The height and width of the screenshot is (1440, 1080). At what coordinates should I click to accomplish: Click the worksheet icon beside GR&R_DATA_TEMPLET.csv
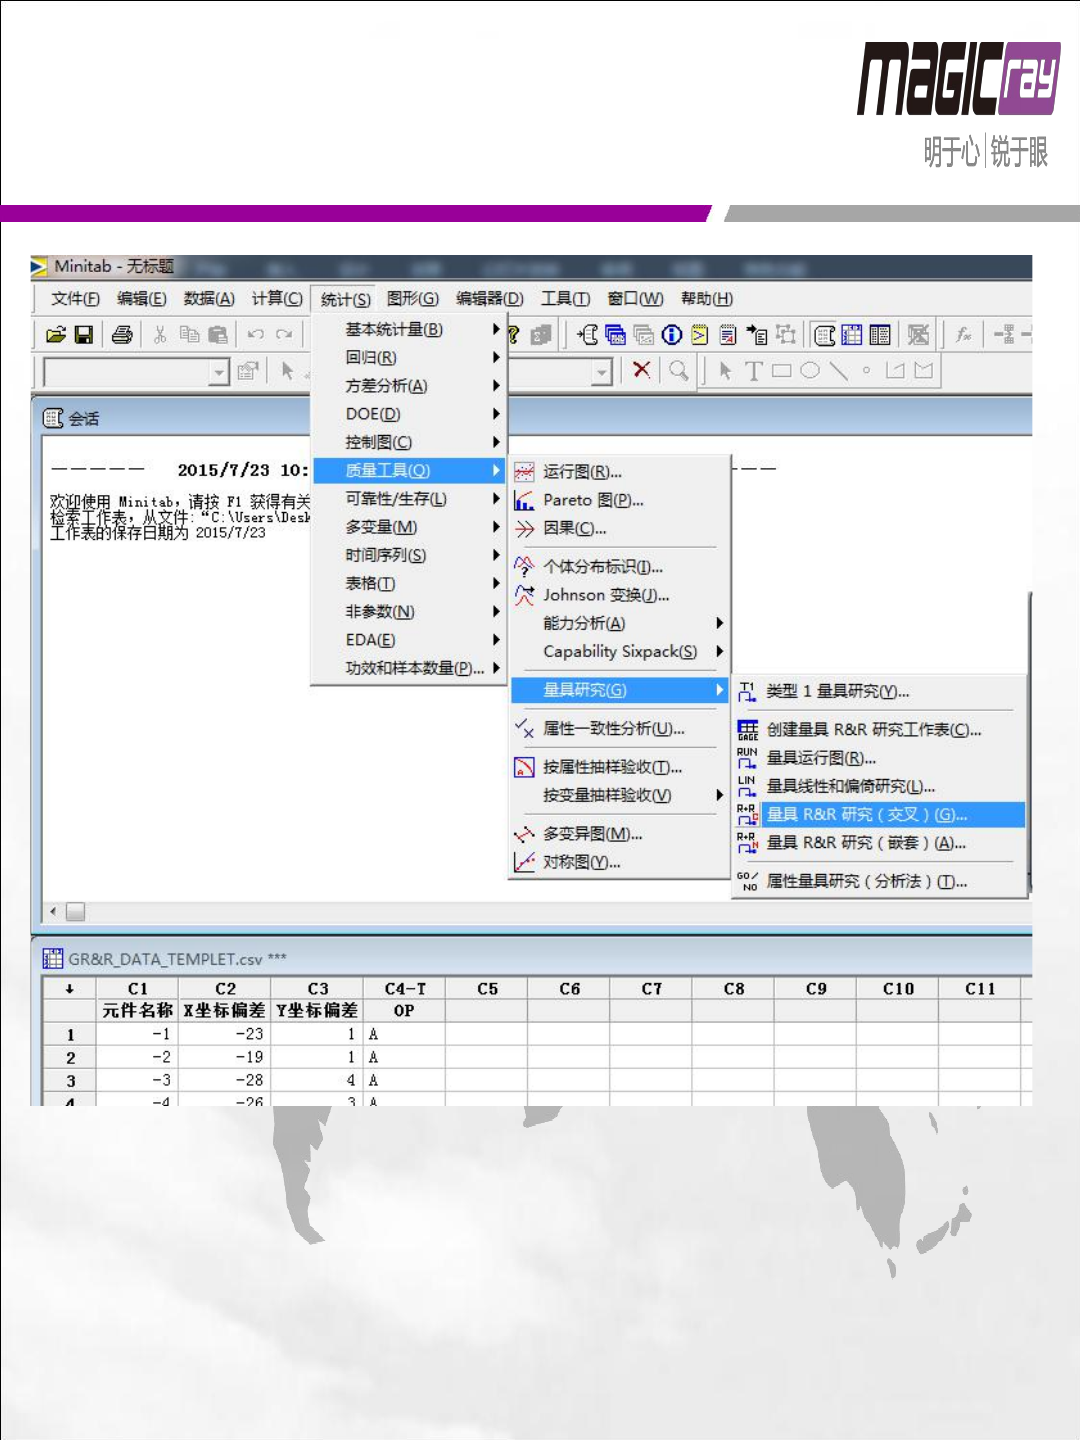click(x=52, y=959)
